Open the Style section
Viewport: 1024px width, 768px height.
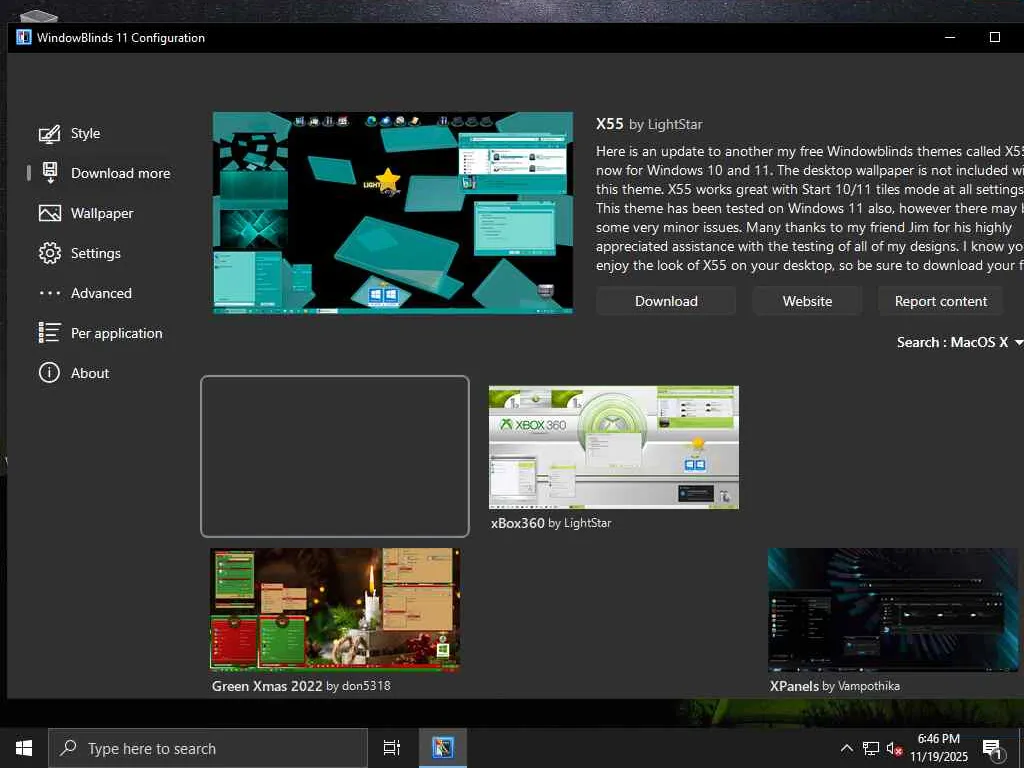tap(86, 133)
